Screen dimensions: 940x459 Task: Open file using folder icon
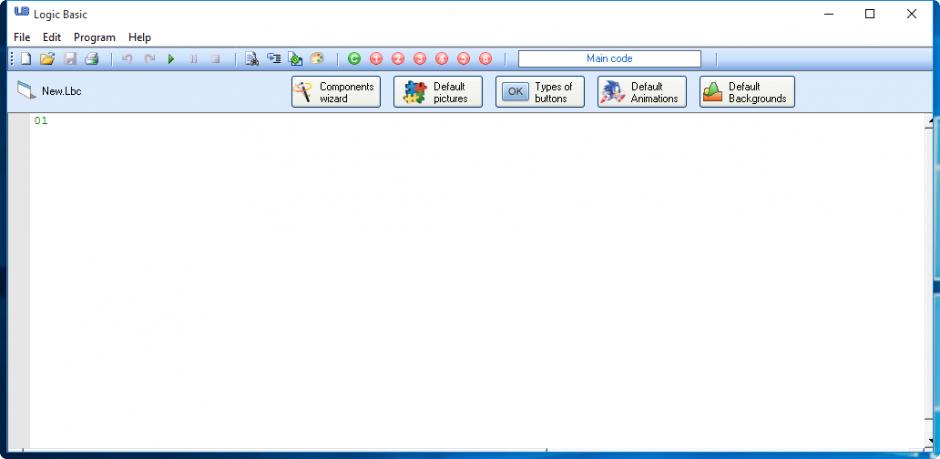click(x=47, y=59)
